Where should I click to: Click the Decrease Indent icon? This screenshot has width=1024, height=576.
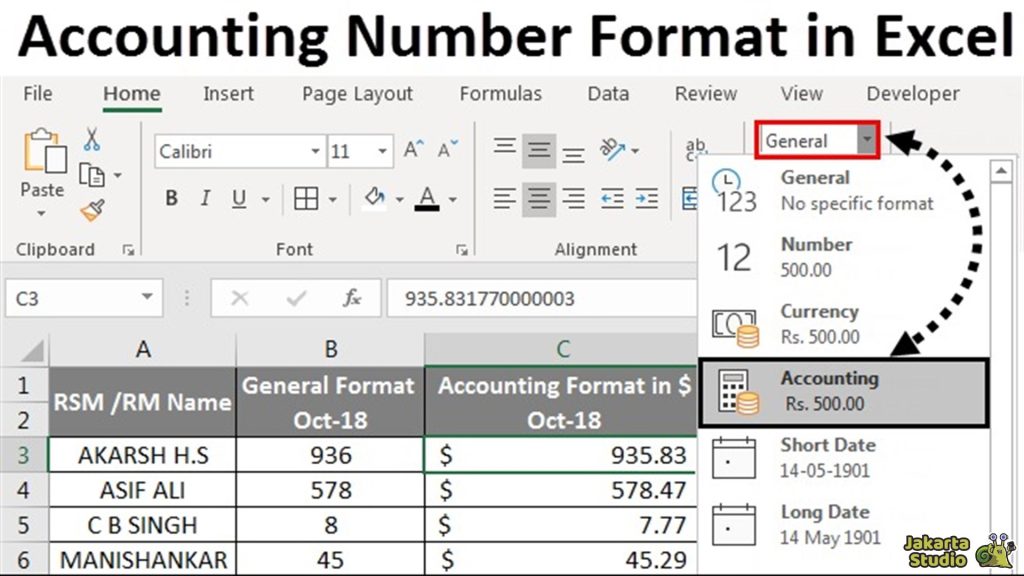click(611, 199)
